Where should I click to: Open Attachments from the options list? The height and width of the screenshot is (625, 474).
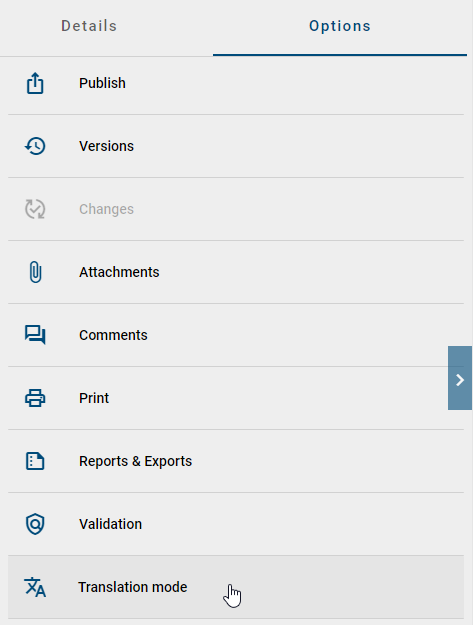pos(236,272)
